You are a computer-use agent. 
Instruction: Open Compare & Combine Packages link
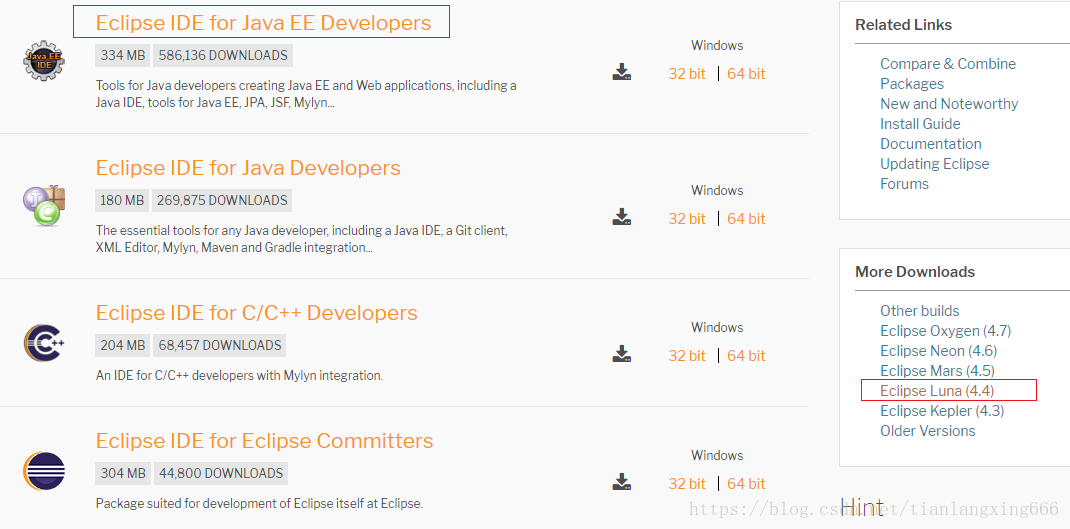pyautogui.click(x=947, y=74)
